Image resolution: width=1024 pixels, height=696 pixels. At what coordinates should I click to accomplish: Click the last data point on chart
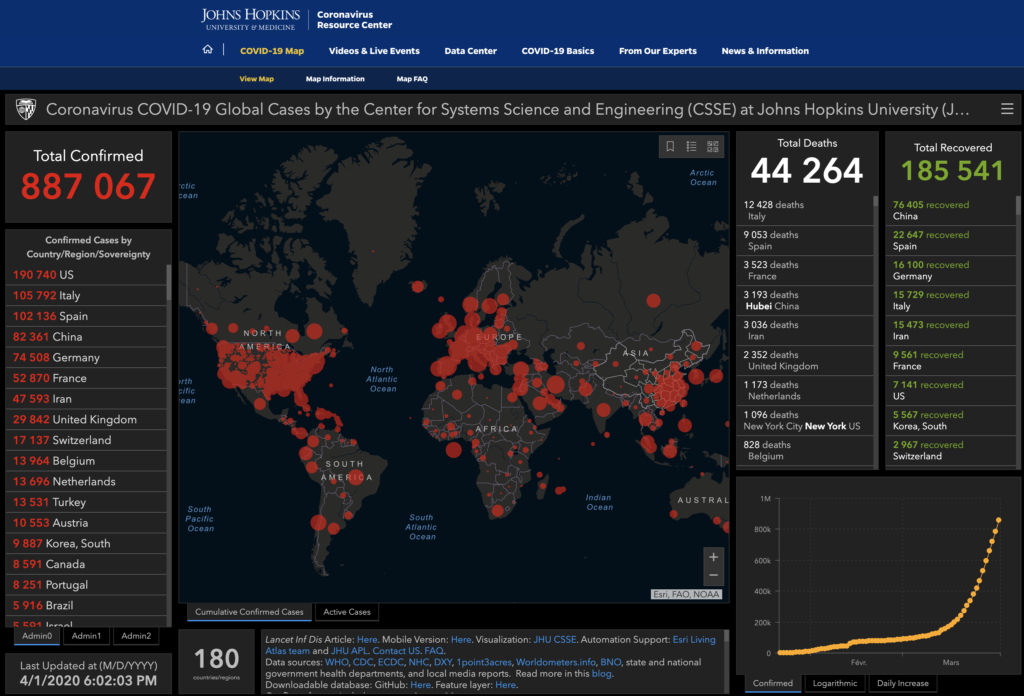click(999, 520)
